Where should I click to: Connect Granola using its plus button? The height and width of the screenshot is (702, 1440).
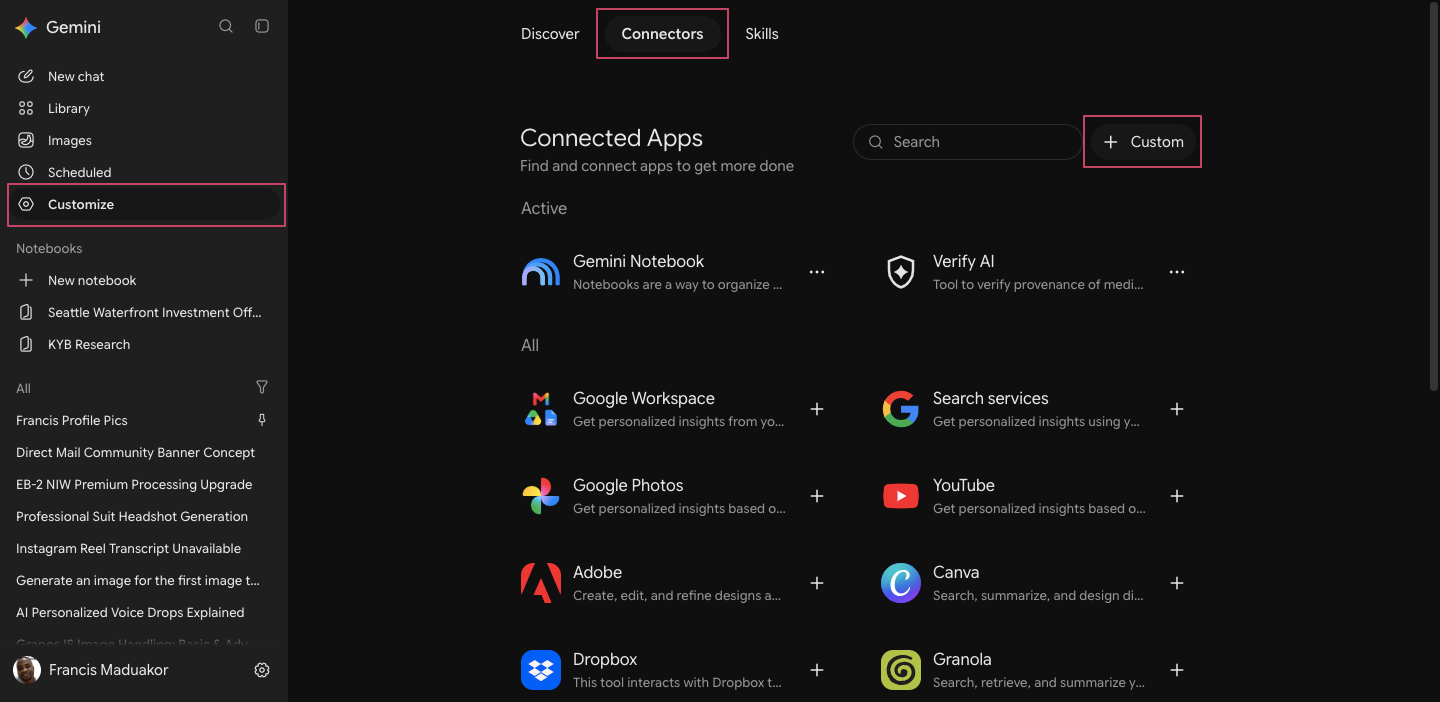(x=1177, y=670)
